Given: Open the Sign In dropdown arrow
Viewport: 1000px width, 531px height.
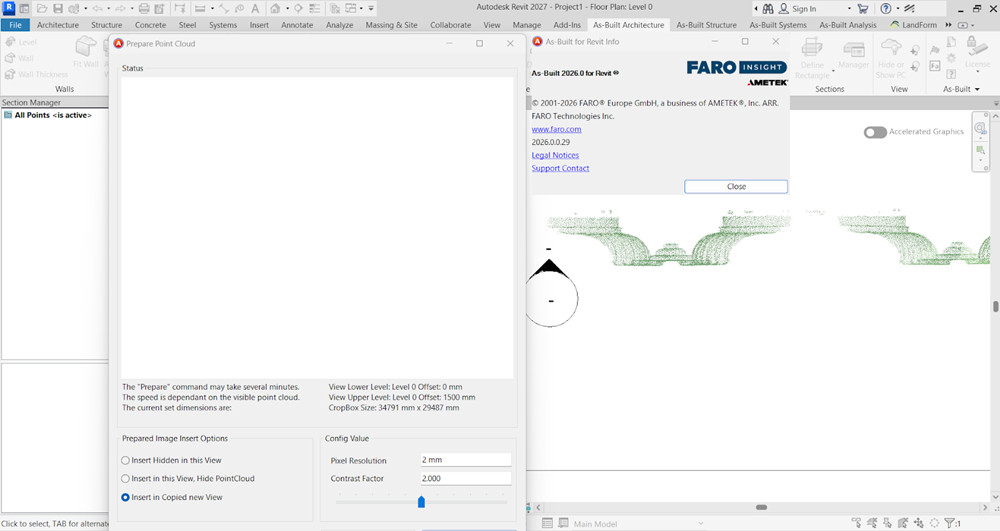Looking at the screenshot, I should click(849, 9).
